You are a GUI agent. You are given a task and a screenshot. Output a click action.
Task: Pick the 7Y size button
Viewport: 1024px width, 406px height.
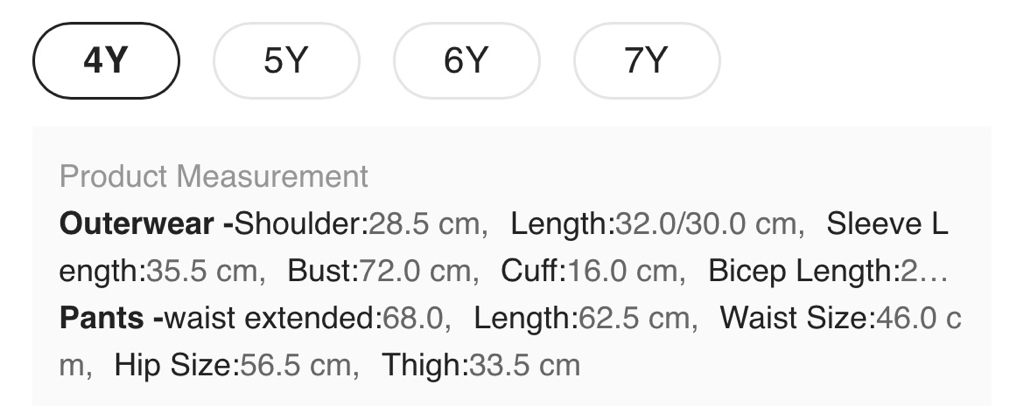[x=646, y=61]
